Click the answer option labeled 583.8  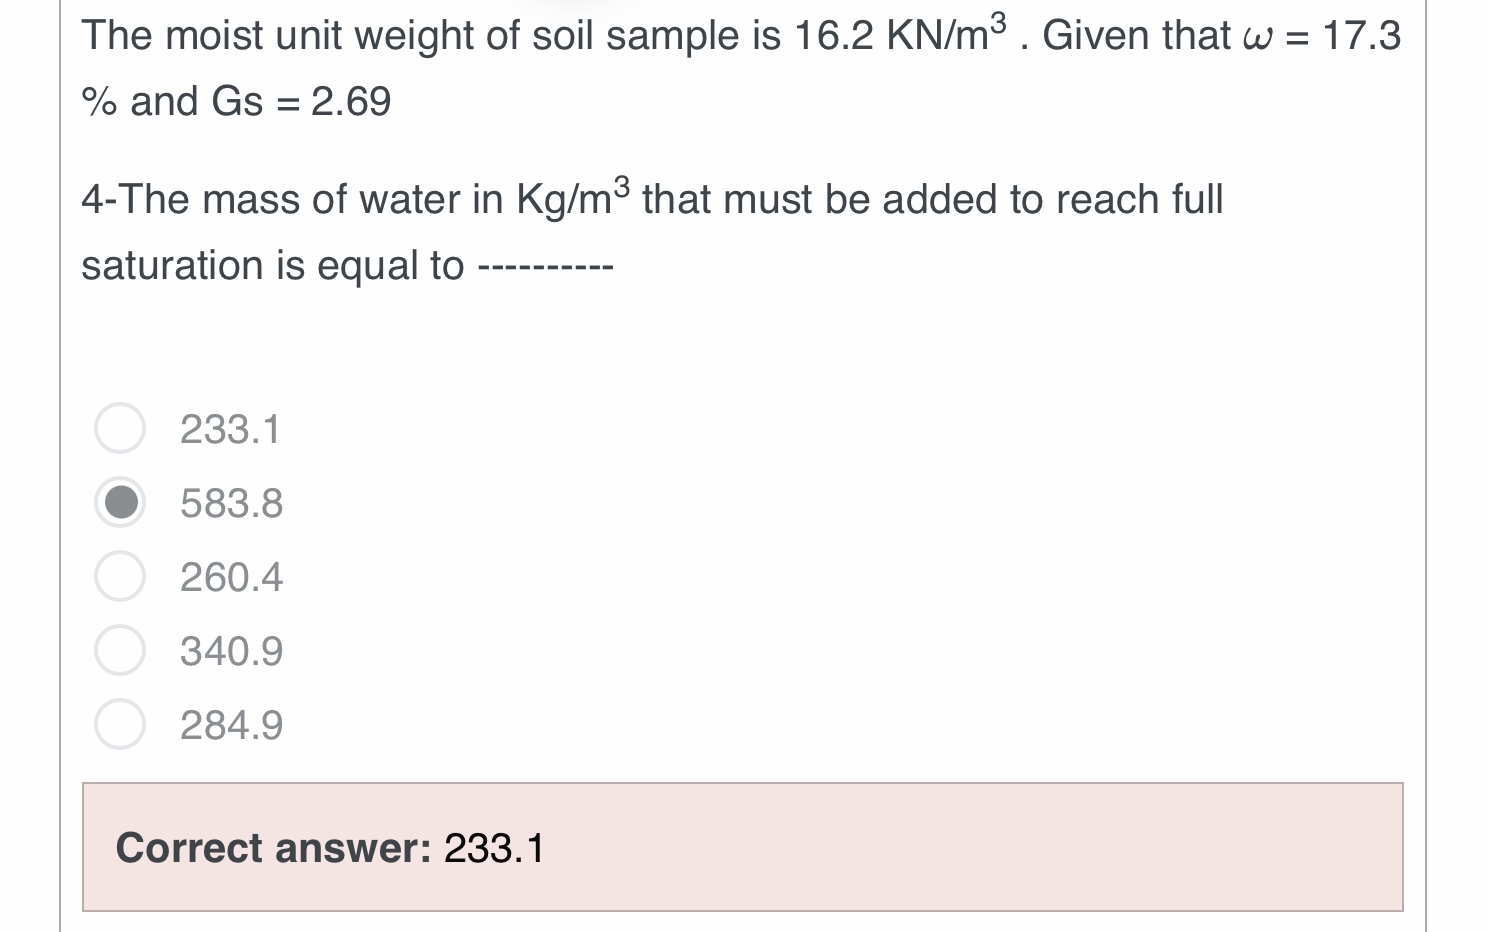tap(231, 502)
